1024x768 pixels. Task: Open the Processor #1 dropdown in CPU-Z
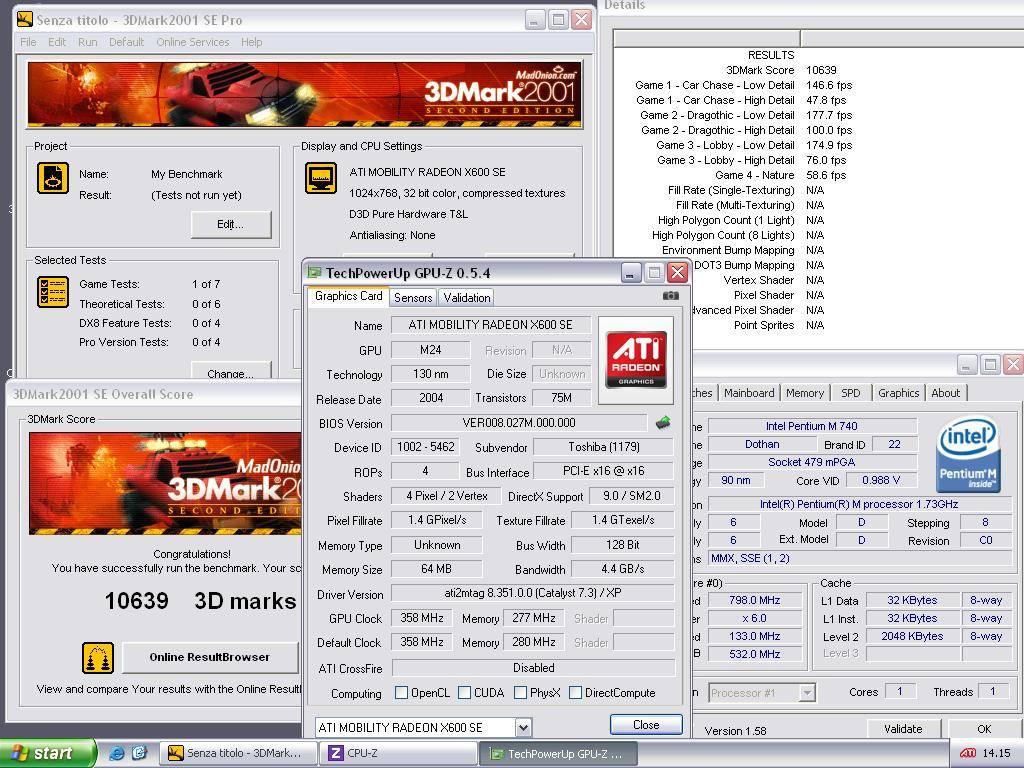coord(807,692)
